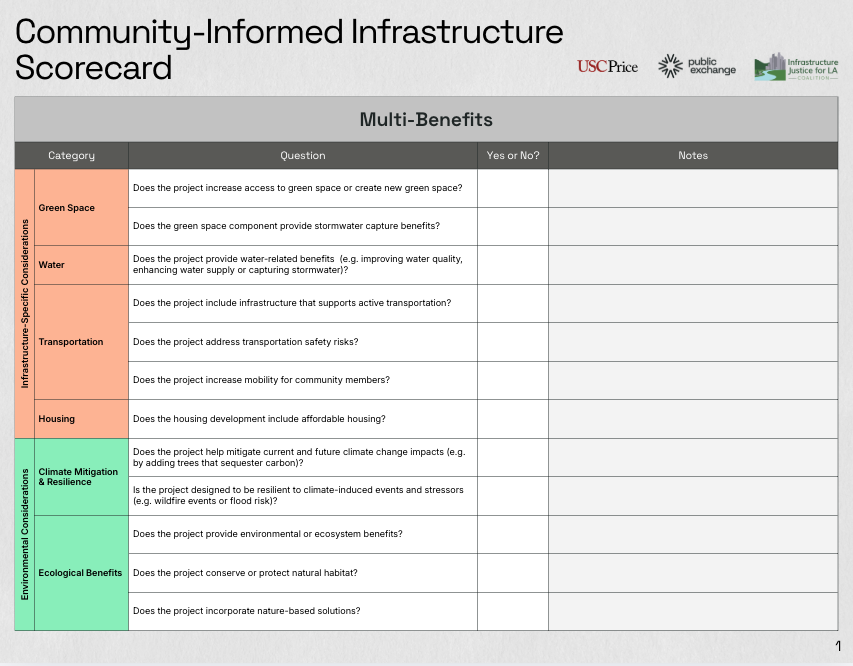The width and height of the screenshot is (853, 666).
Task: Select the Green Space category cell
Action: point(81,208)
